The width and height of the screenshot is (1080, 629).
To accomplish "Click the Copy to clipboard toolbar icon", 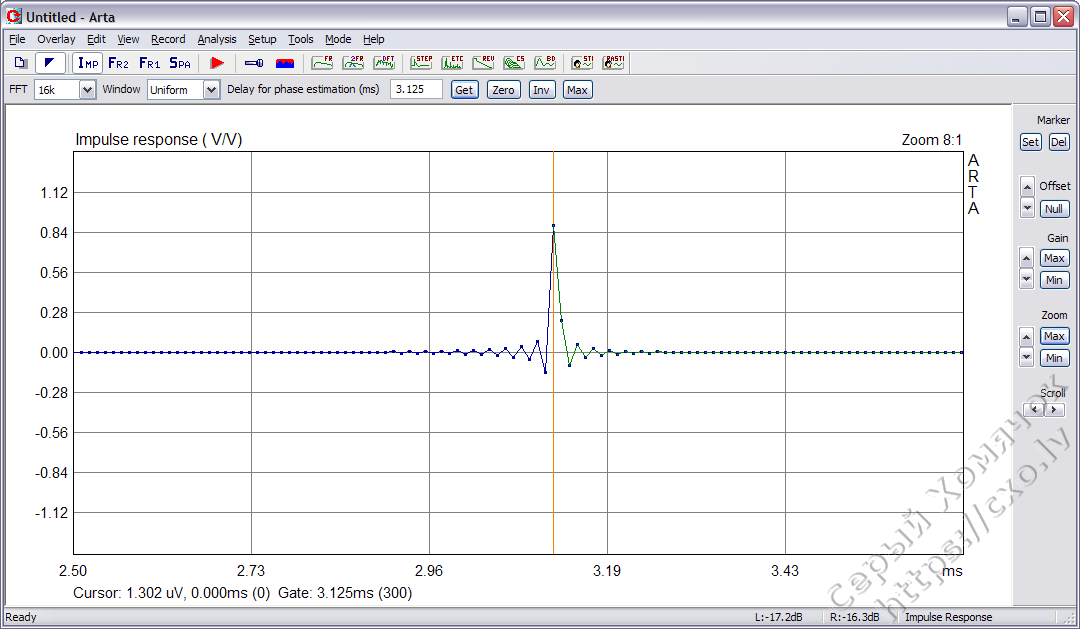I will 20,62.
